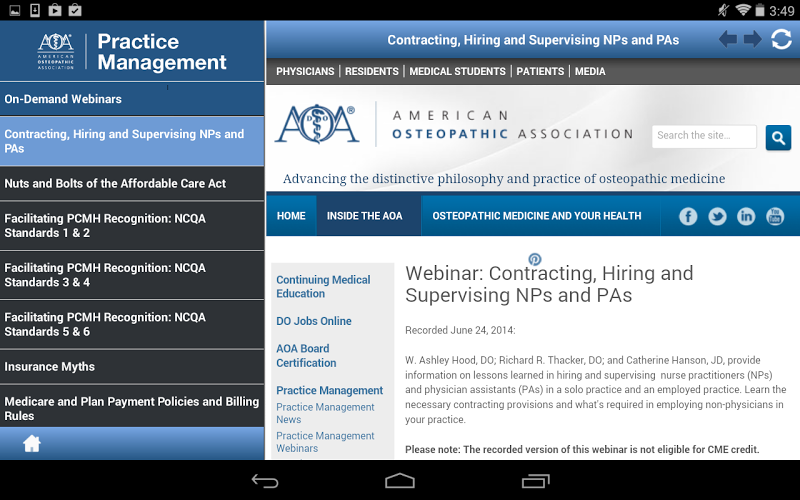Screen dimensions: 800x500
Task: Open the AOA Board Certification link
Action: click(x=306, y=356)
